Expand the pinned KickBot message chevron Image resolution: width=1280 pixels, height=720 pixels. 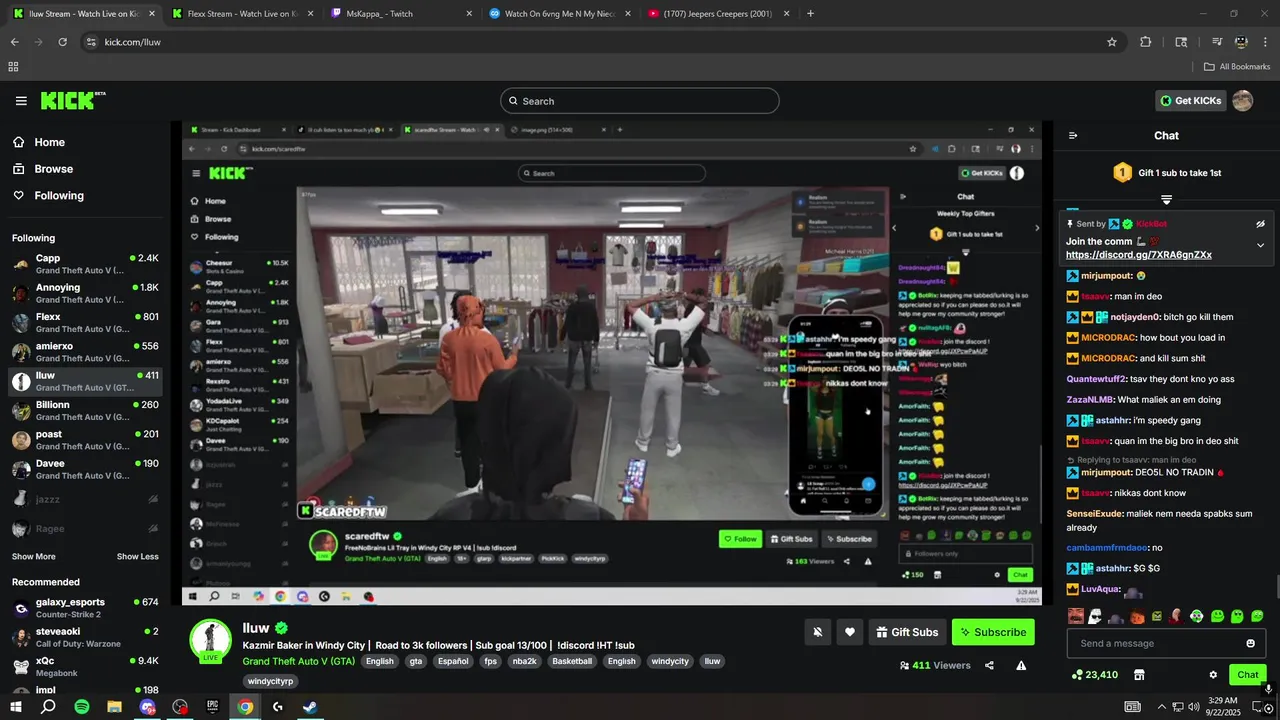coord(1260,245)
